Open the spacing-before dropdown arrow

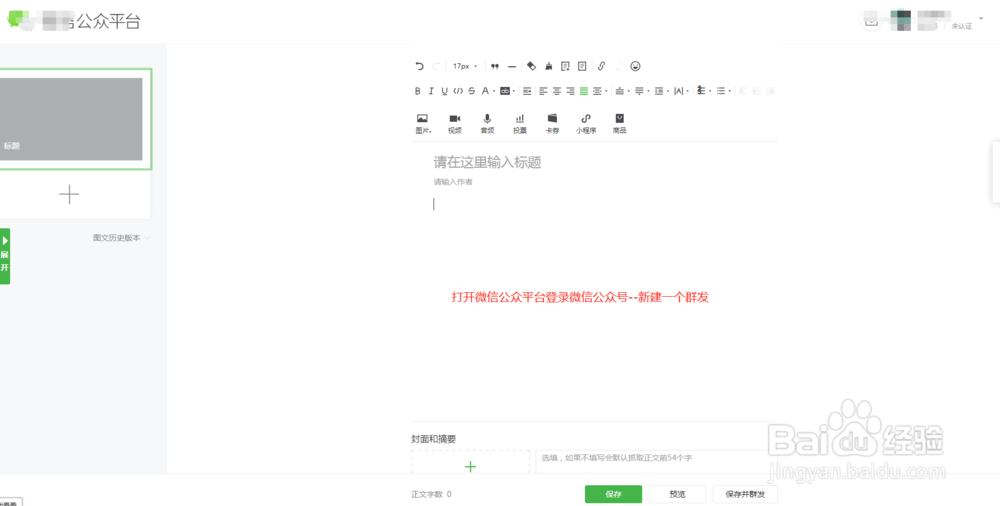pyautogui.click(x=628, y=91)
